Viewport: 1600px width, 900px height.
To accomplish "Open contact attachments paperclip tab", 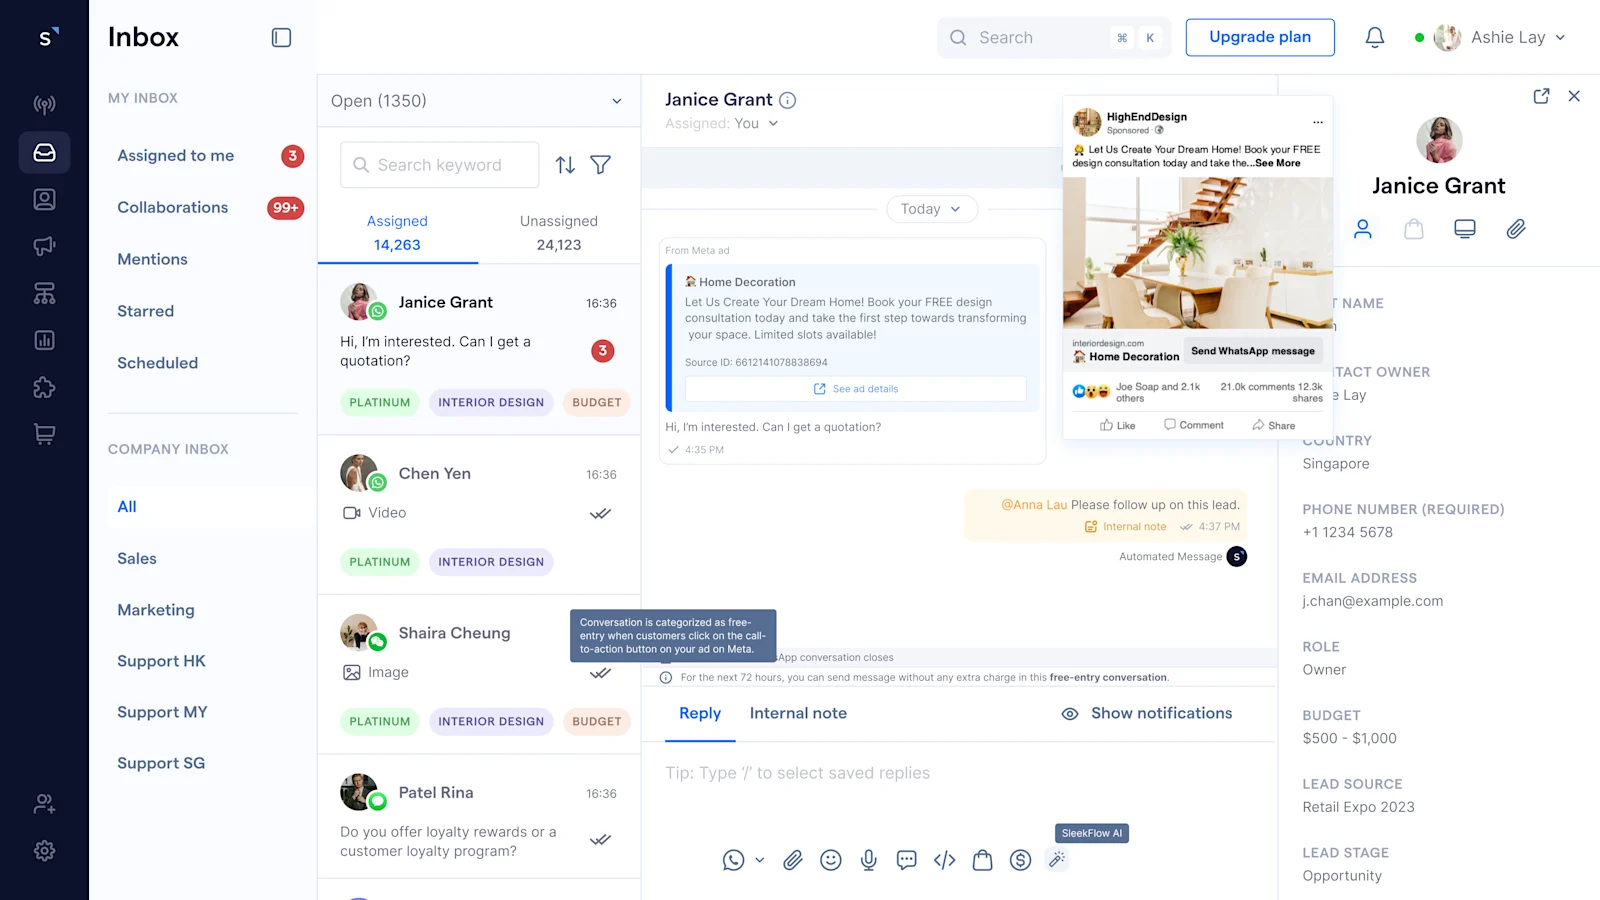I will (1516, 229).
